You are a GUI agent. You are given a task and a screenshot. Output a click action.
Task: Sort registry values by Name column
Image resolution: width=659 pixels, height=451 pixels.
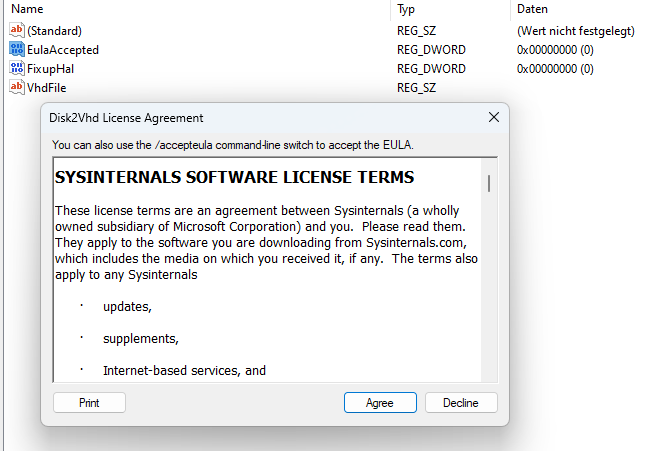click(x=27, y=9)
